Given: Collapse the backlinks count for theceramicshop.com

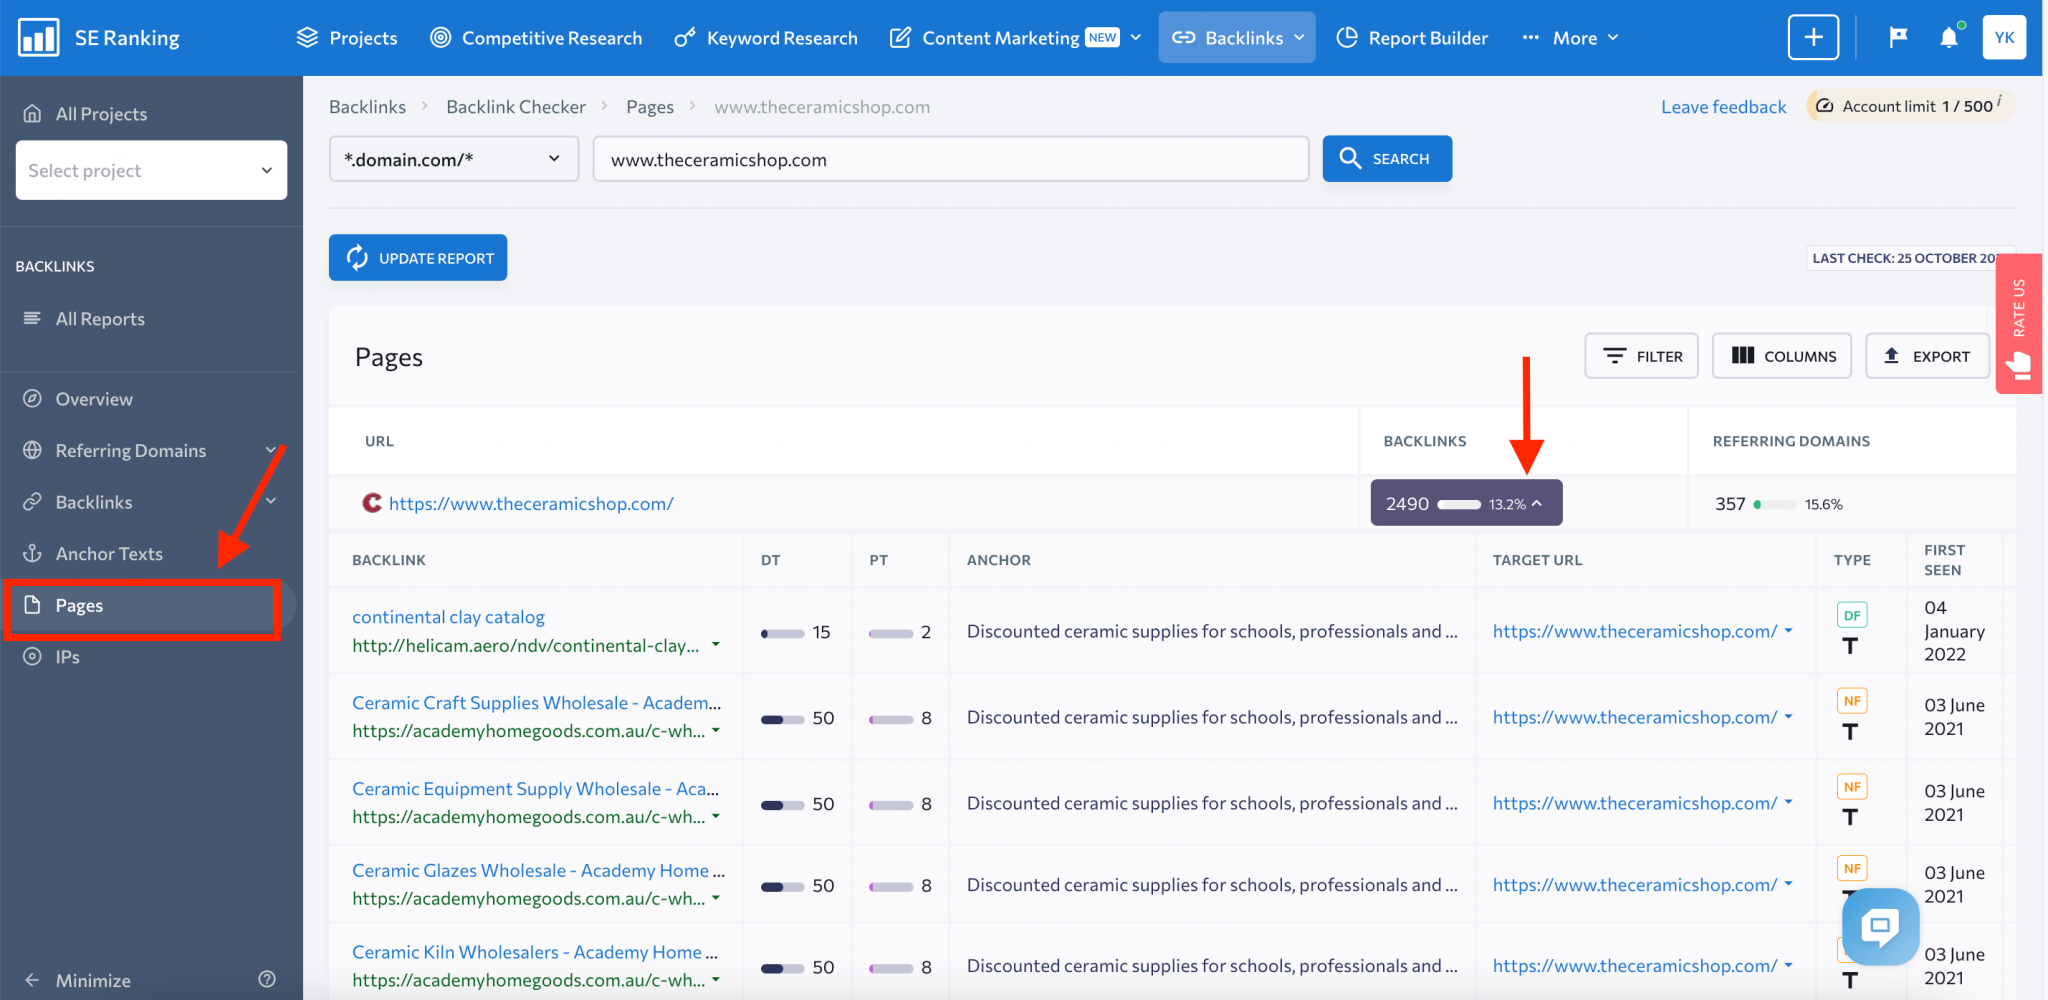Looking at the screenshot, I should point(1537,503).
